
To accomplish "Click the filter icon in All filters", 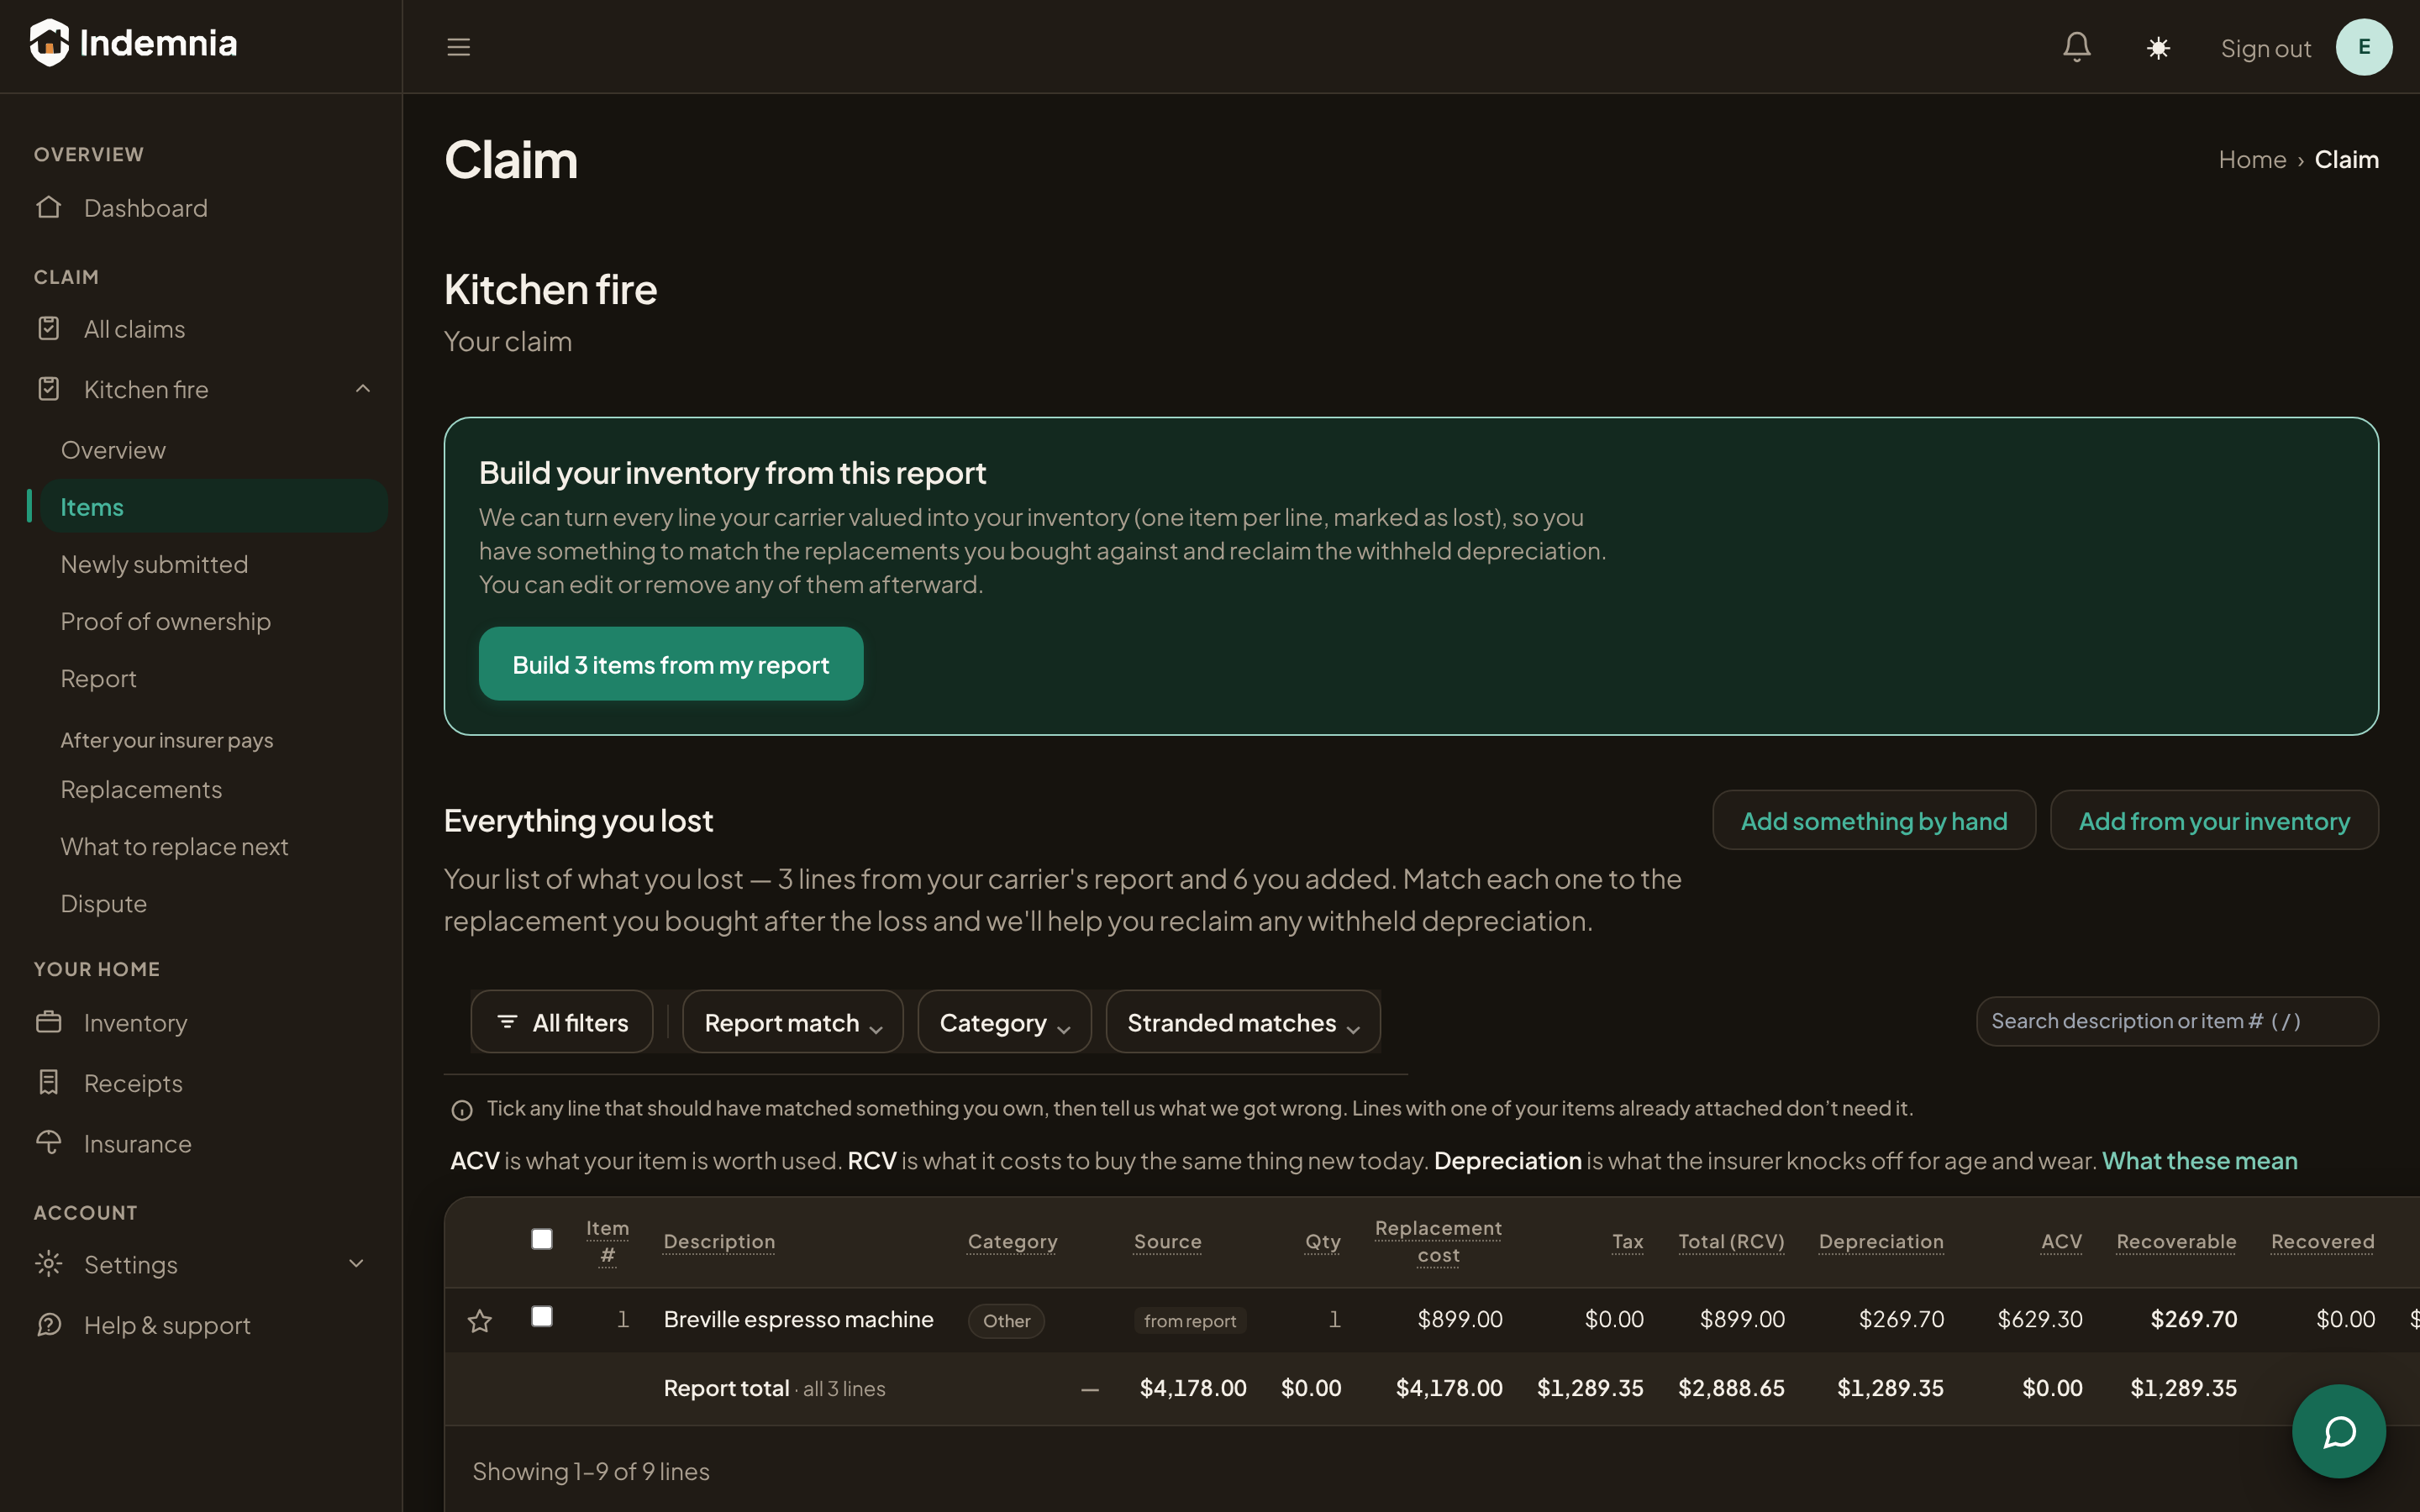I will (507, 1022).
